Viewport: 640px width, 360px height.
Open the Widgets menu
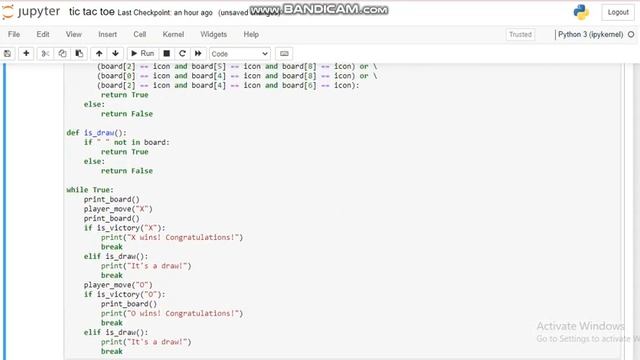(x=213, y=34)
